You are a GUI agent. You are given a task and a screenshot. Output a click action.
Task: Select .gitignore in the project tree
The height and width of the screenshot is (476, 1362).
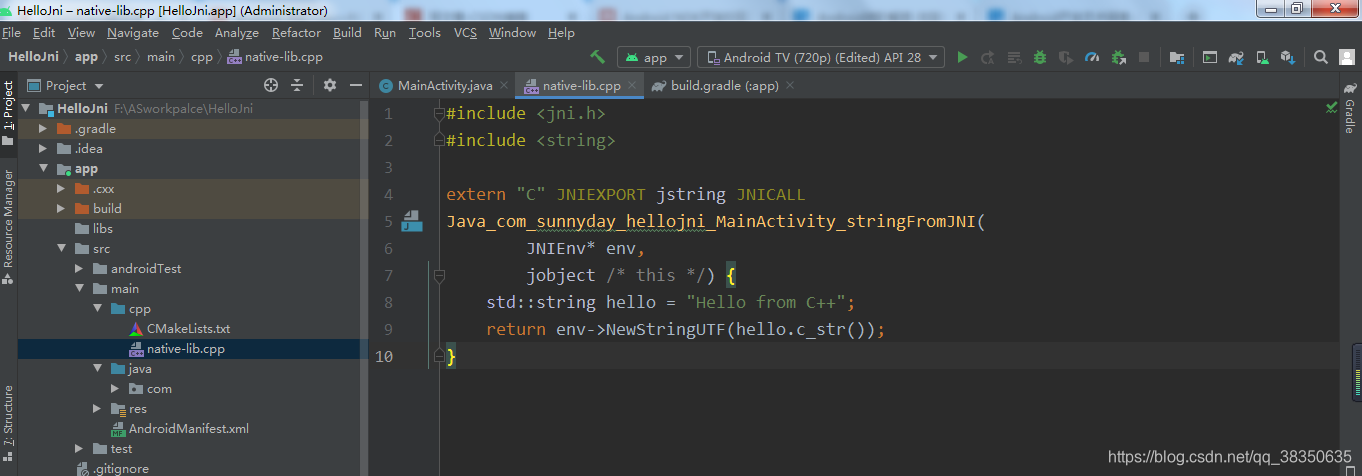(x=120, y=469)
